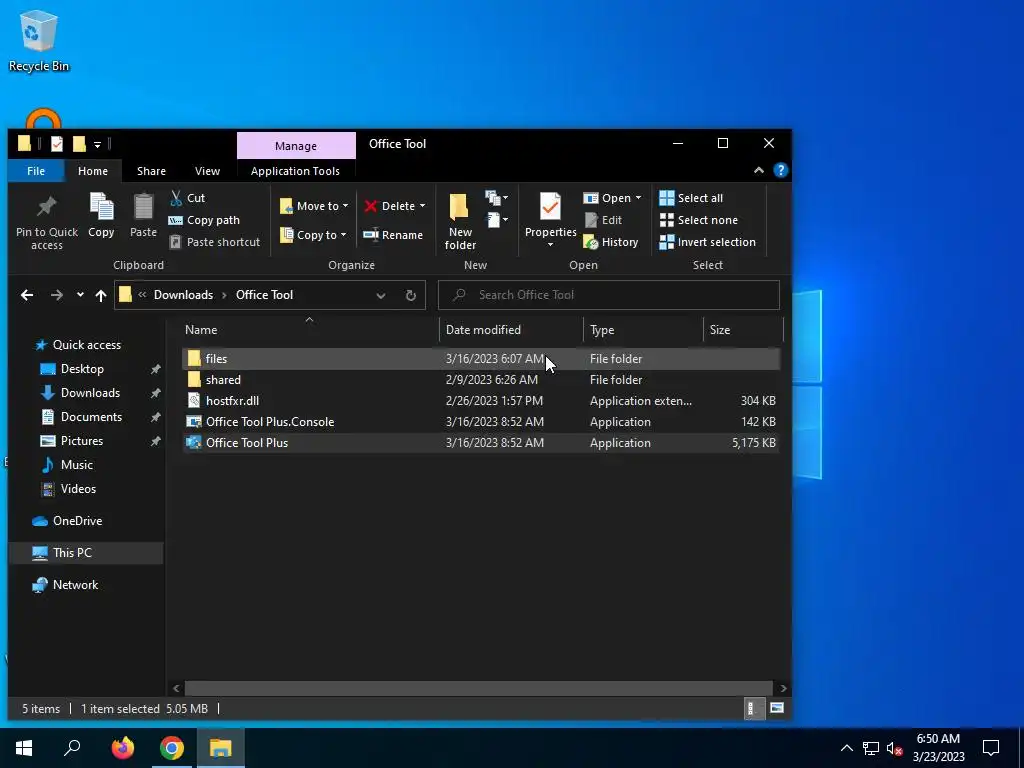Open the Copy to dropdown

[x=313, y=235]
